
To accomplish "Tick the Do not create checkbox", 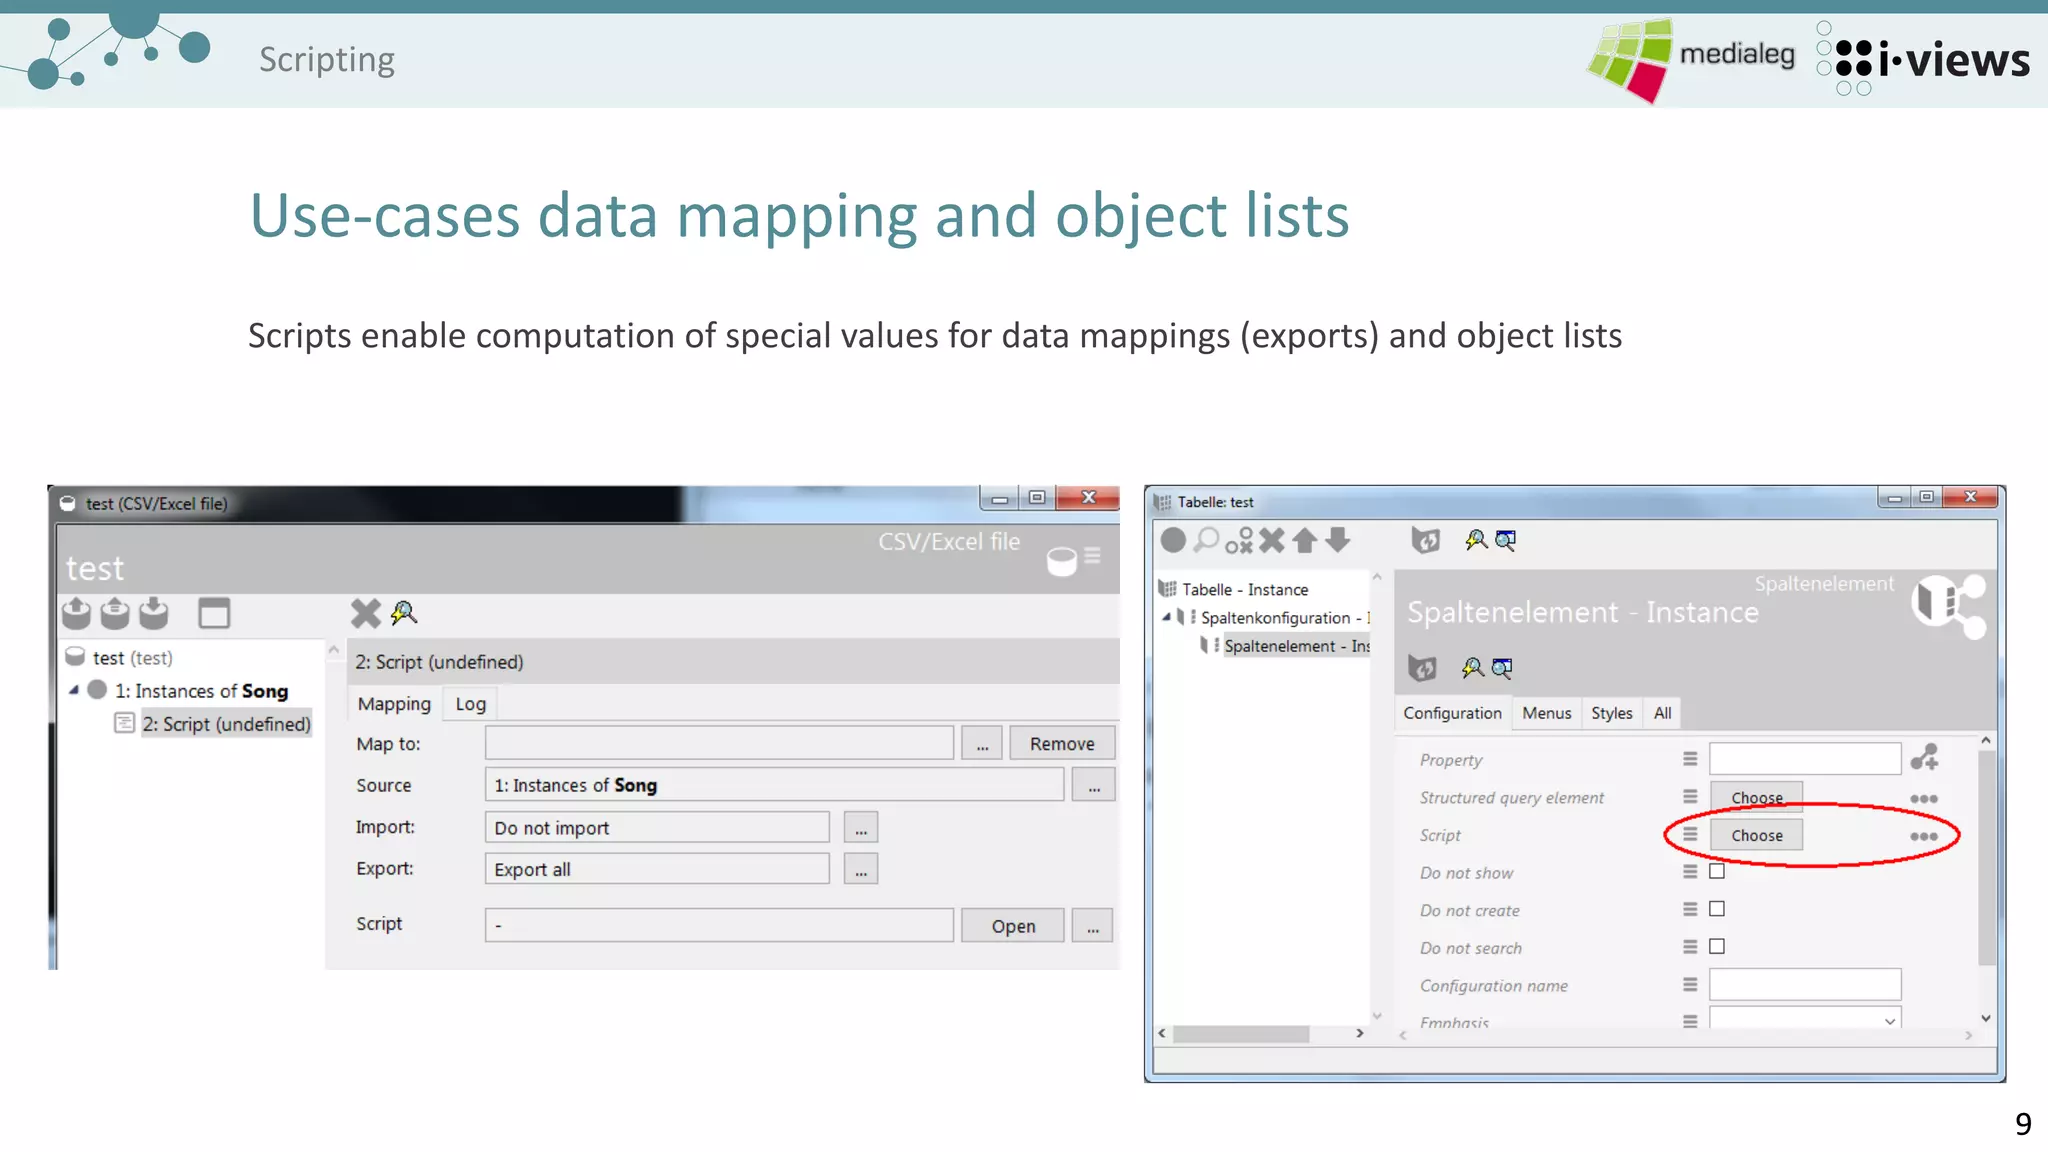I will pyautogui.click(x=1717, y=909).
